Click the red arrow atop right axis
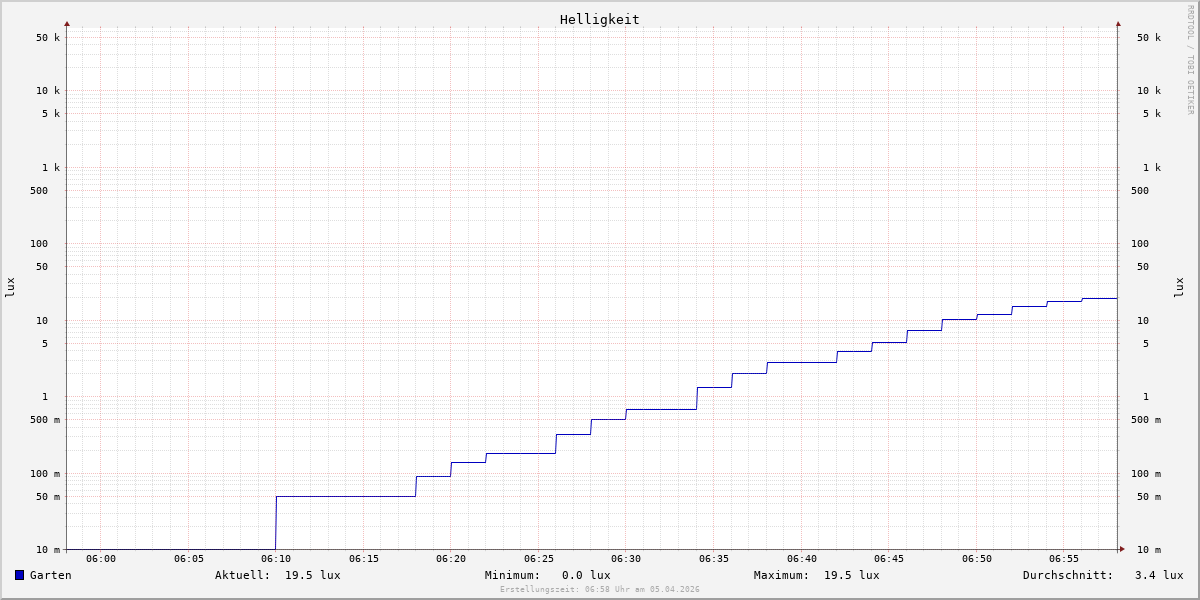 1118,23
